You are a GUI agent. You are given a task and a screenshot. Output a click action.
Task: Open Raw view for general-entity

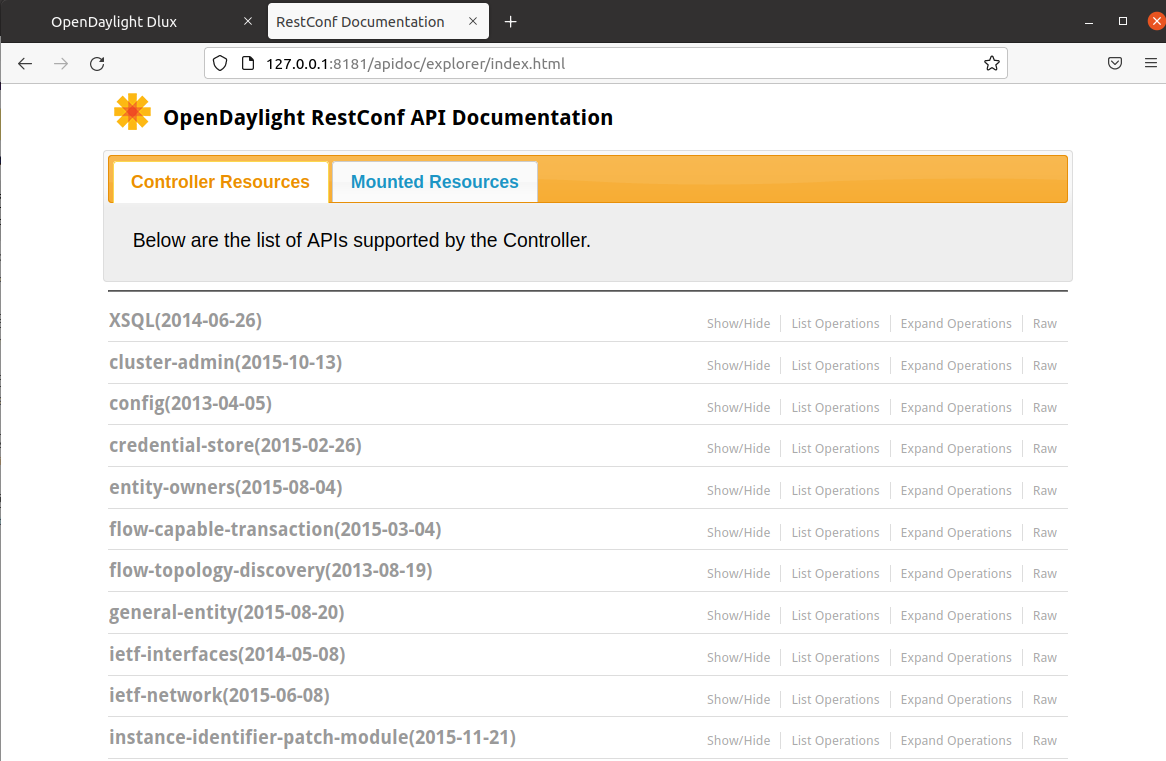[1044, 616]
